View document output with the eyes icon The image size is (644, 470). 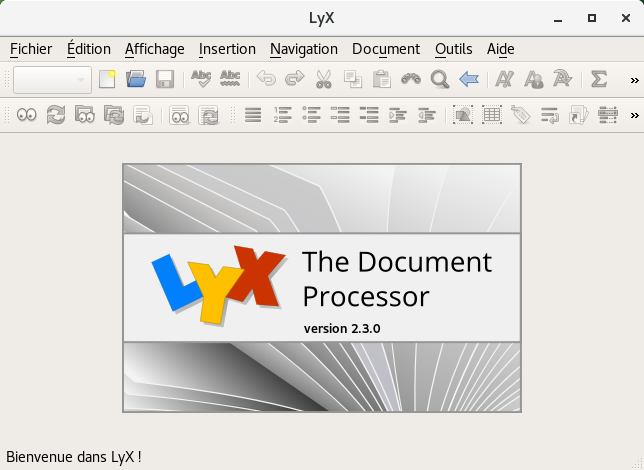(27, 115)
